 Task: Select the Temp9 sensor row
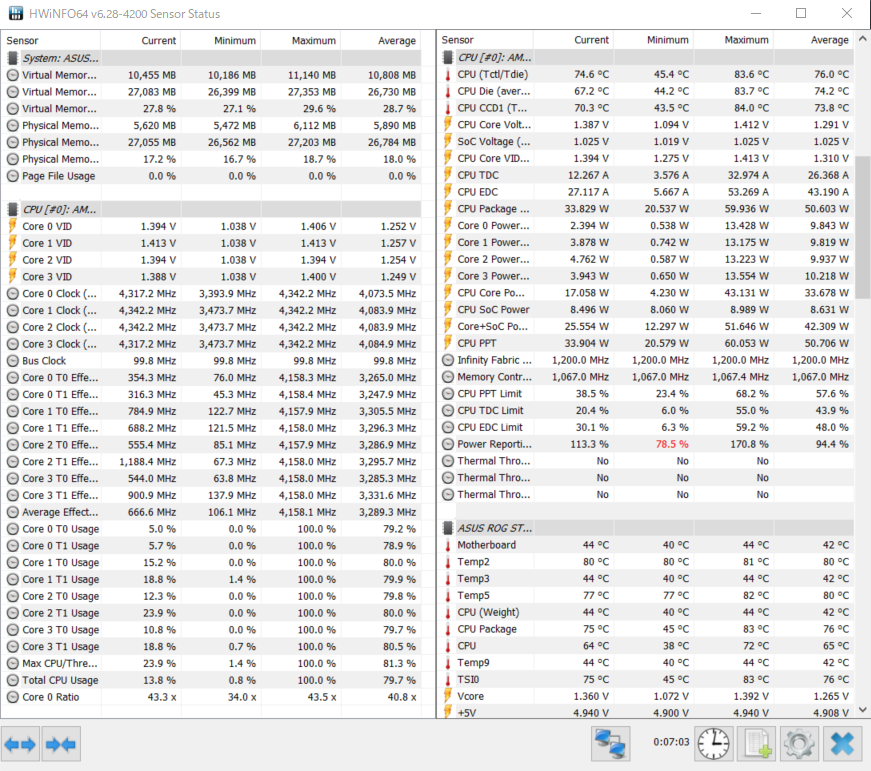click(x=645, y=663)
